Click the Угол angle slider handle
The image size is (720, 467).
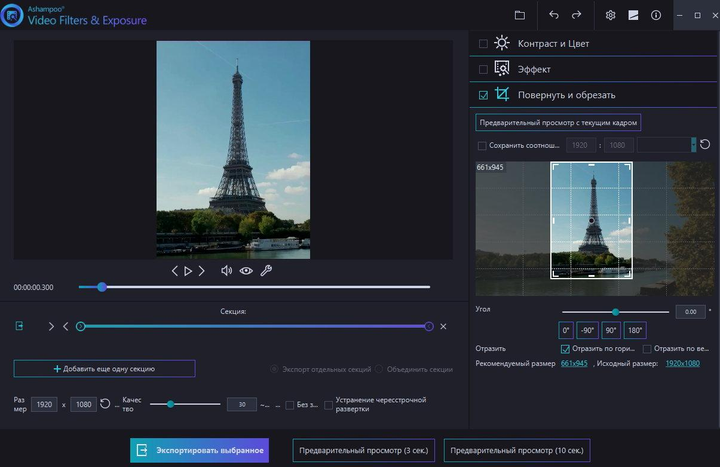(x=615, y=312)
